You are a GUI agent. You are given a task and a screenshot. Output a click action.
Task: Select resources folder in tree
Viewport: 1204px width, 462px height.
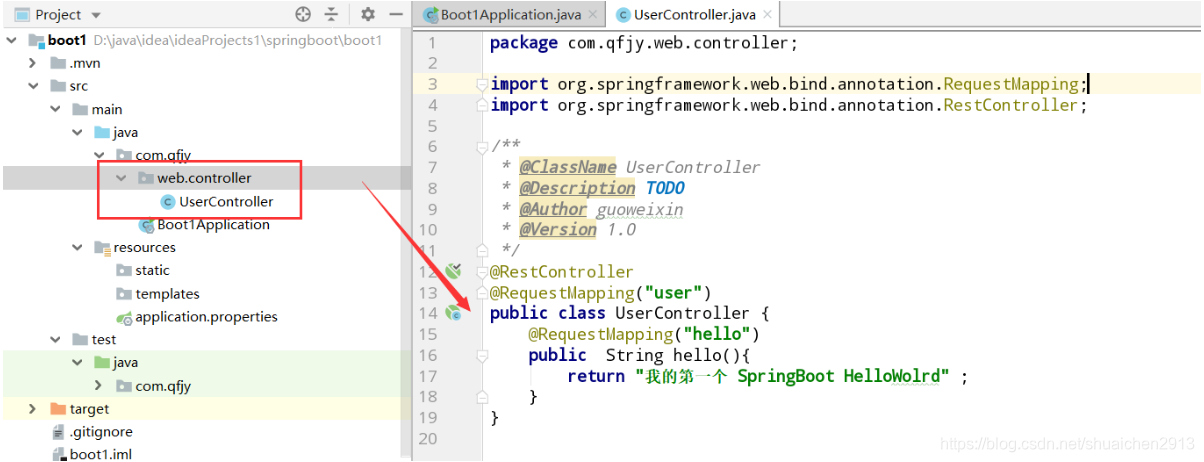144,247
